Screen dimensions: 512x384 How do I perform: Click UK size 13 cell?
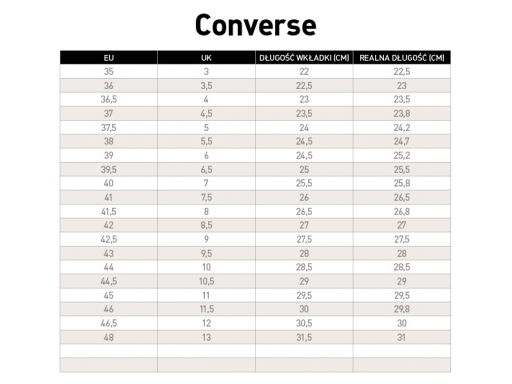click(206, 337)
